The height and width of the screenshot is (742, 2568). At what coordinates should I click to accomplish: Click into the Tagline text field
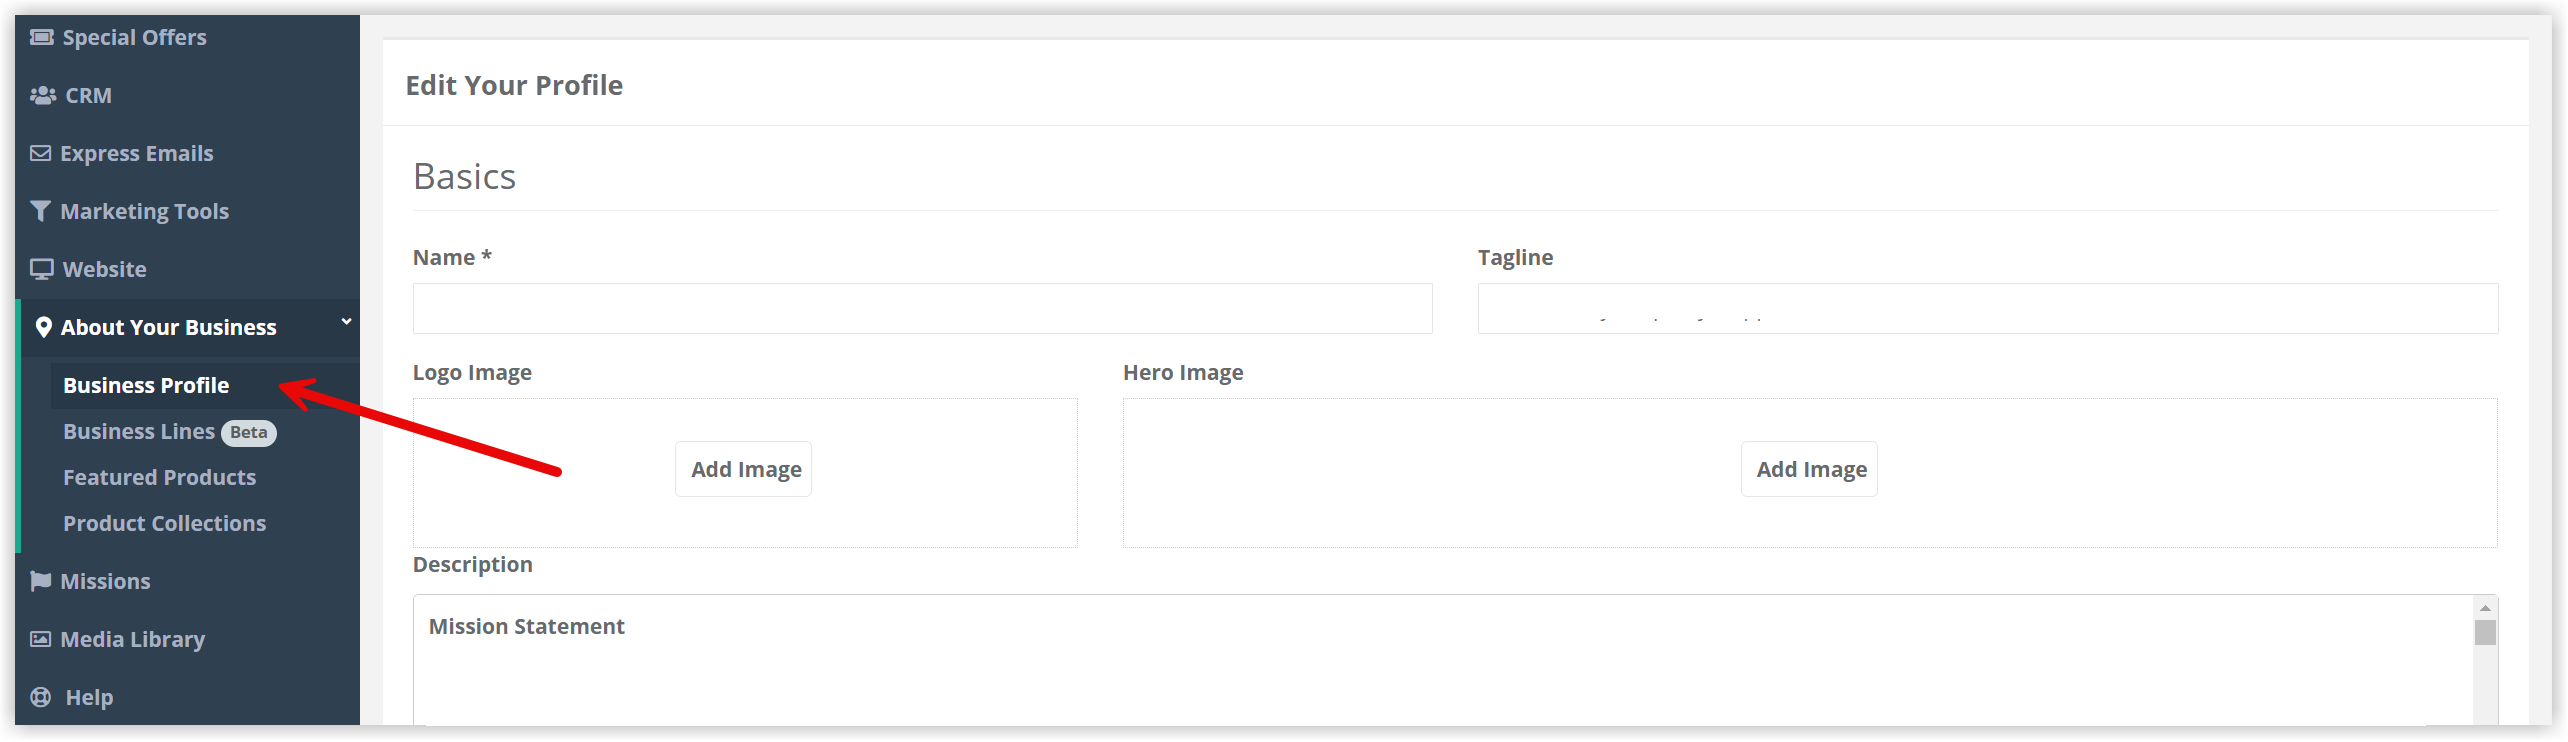coord(1987,308)
